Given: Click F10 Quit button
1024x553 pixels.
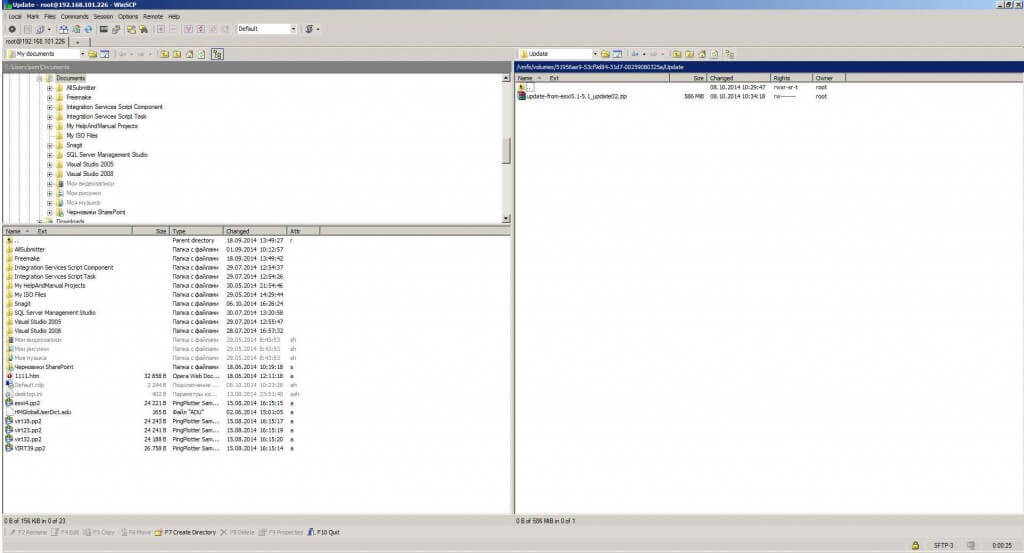Looking at the screenshot, I should (323, 533).
